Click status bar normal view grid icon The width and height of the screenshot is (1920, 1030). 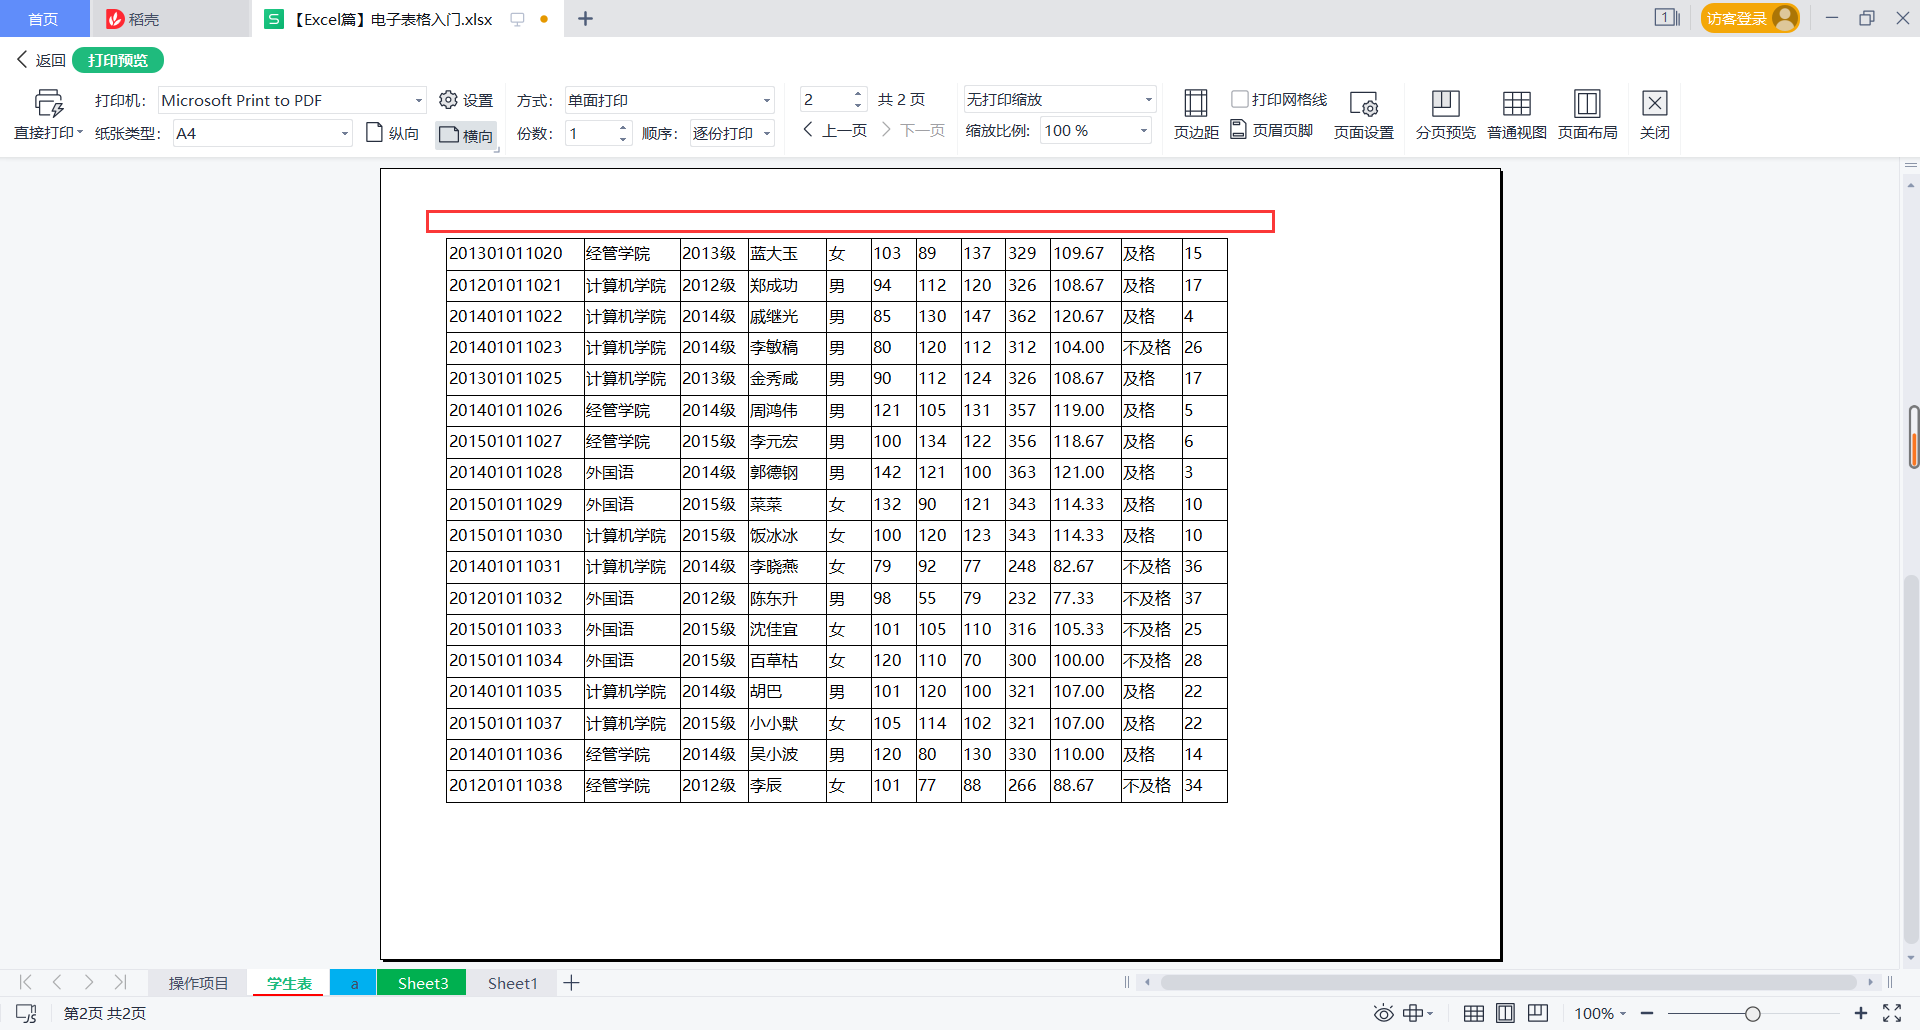click(1473, 1013)
